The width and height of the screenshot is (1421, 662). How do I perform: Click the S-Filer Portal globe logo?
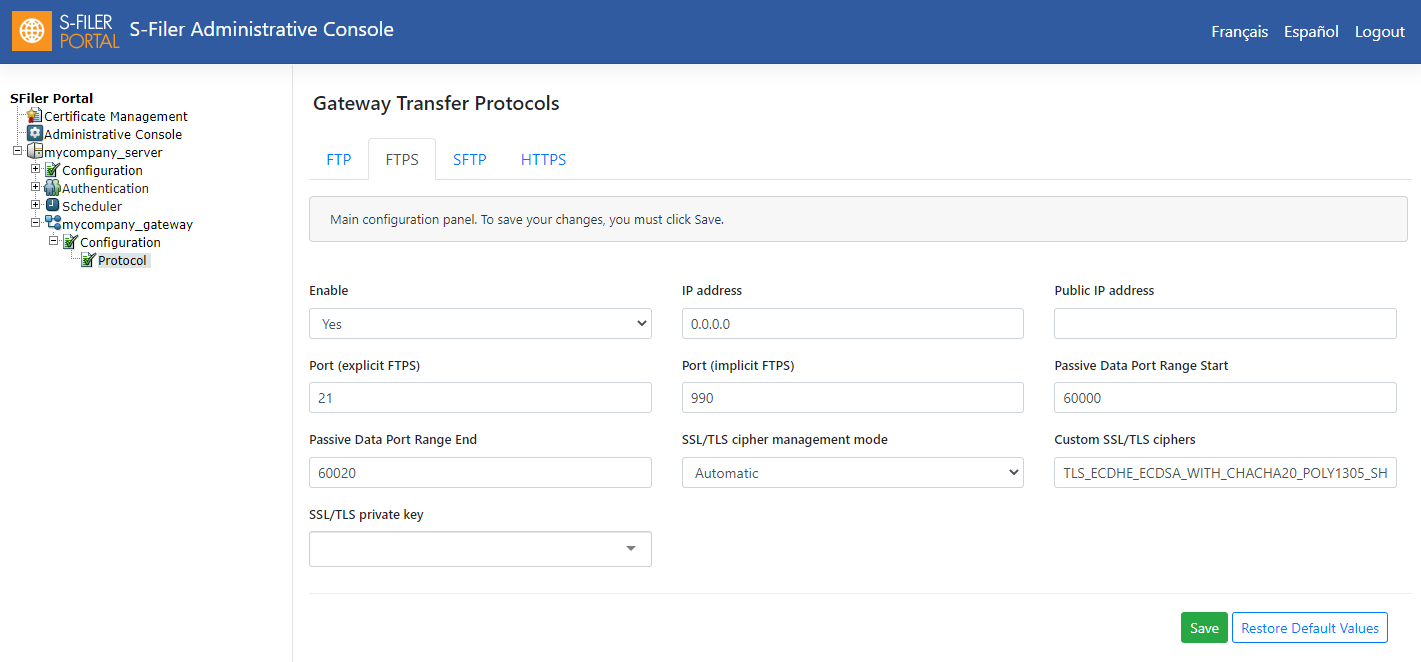[32, 31]
